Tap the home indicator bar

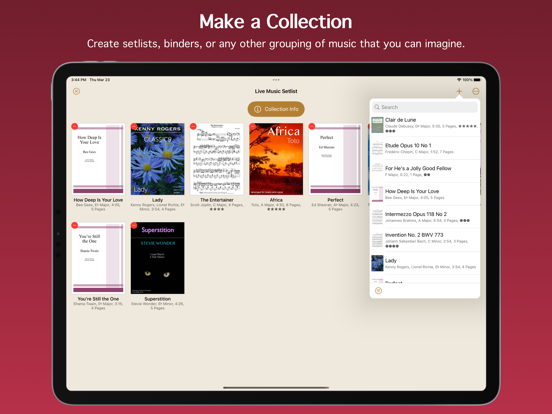[276, 388]
